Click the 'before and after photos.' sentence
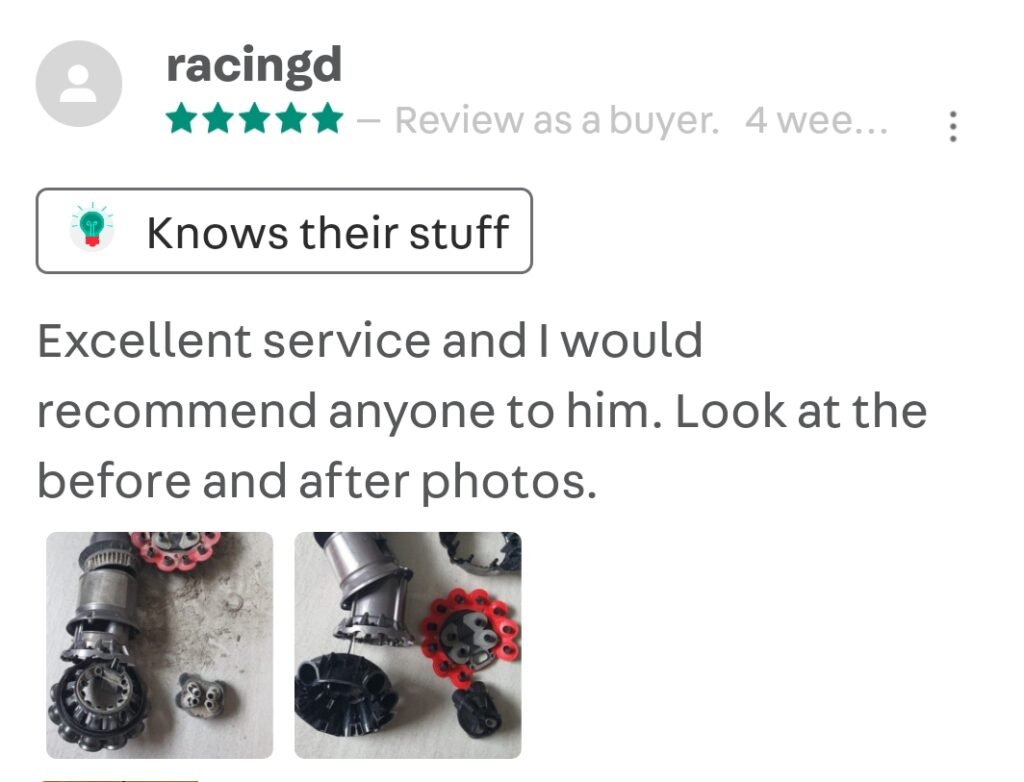 [317, 482]
